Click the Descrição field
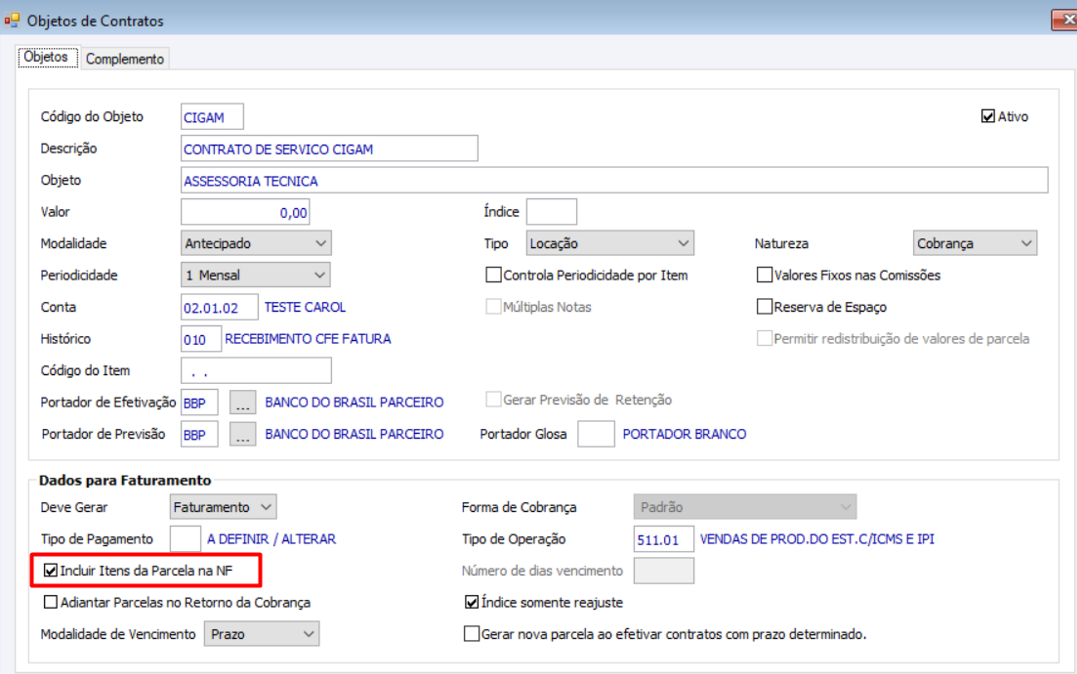1077x674 pixels. [330, 148]
